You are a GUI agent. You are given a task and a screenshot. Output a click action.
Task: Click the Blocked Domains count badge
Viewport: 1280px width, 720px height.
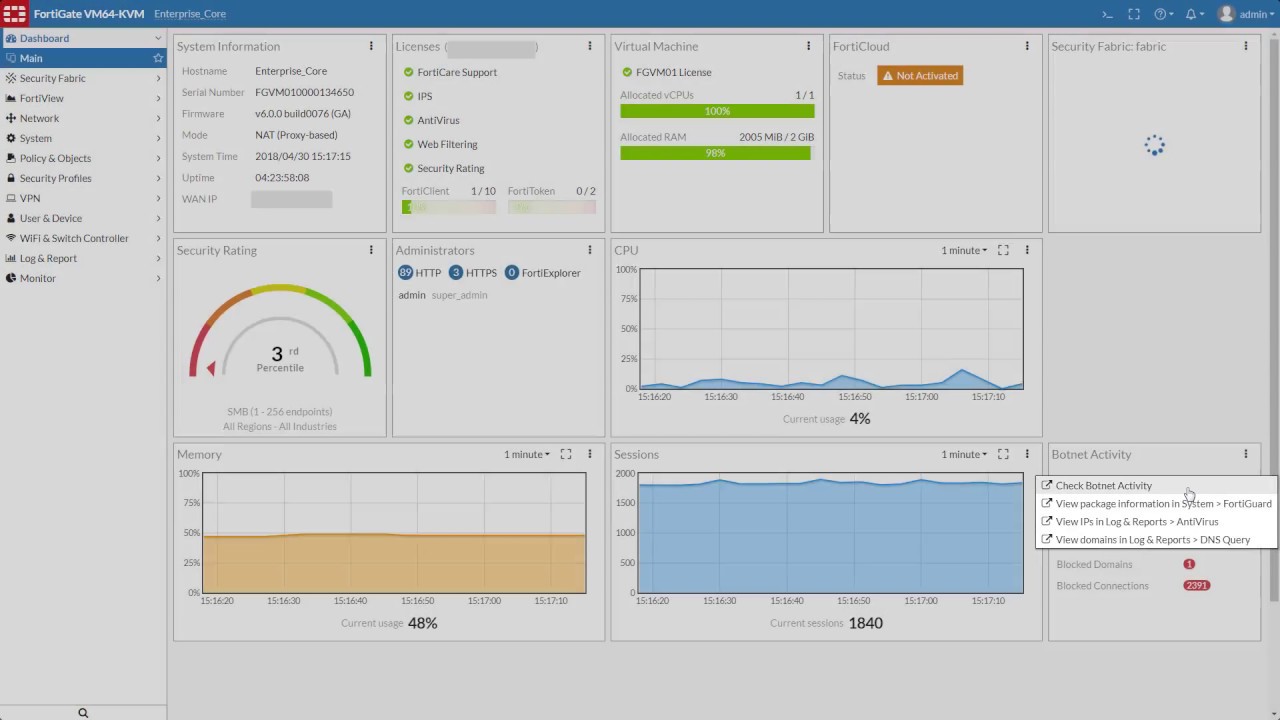[x=1189, y=564]
